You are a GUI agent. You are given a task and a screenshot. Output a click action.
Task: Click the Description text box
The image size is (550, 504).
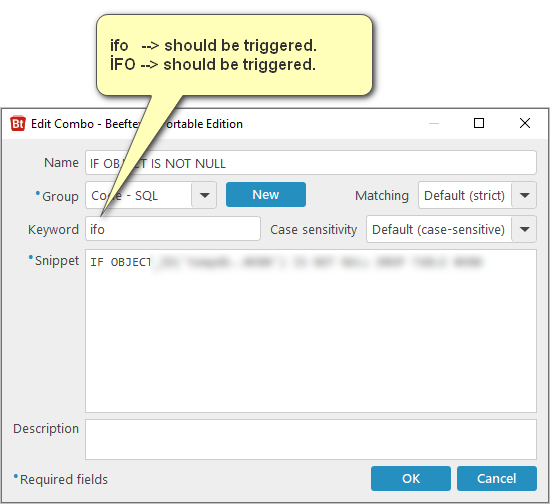pos(311,439)
